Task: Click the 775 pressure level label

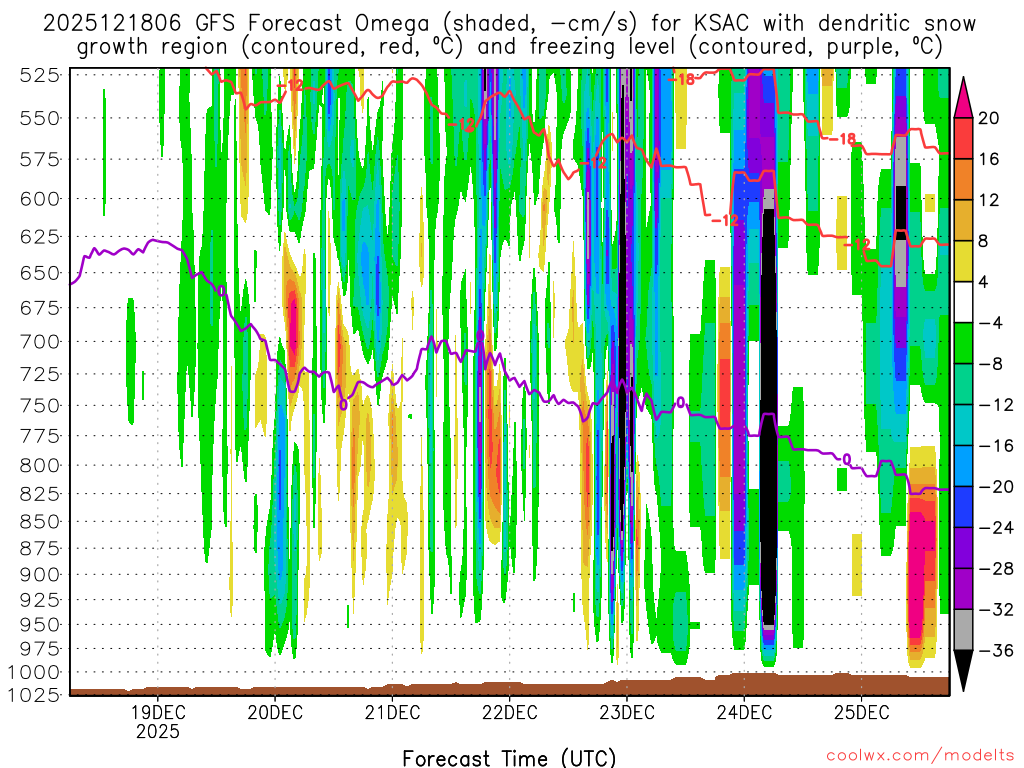Action: pos(40,436)
